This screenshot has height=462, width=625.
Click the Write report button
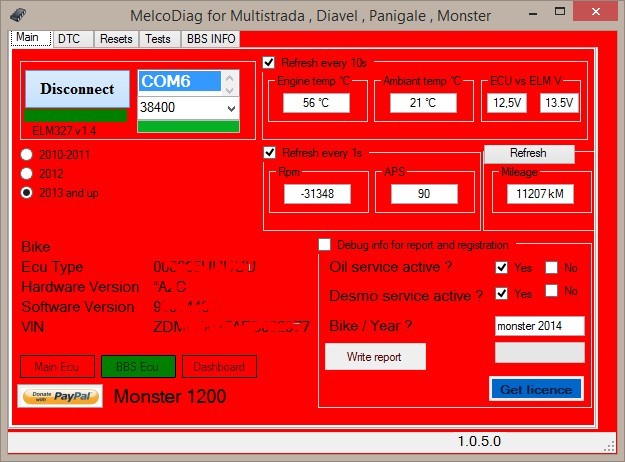click(x=375, y=357)
